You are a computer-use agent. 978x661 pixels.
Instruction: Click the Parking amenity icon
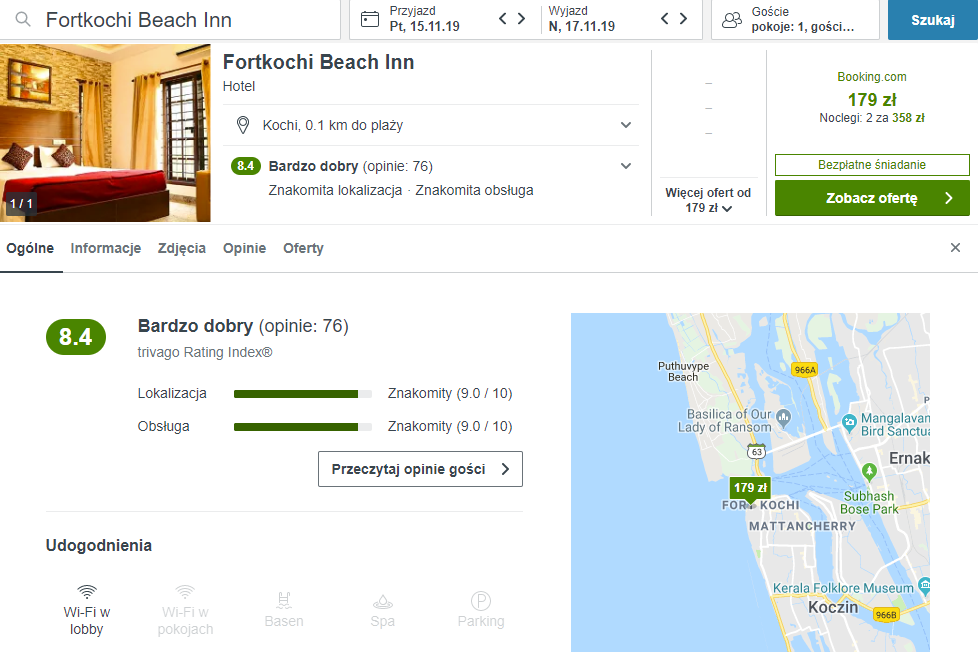point(481,601)
